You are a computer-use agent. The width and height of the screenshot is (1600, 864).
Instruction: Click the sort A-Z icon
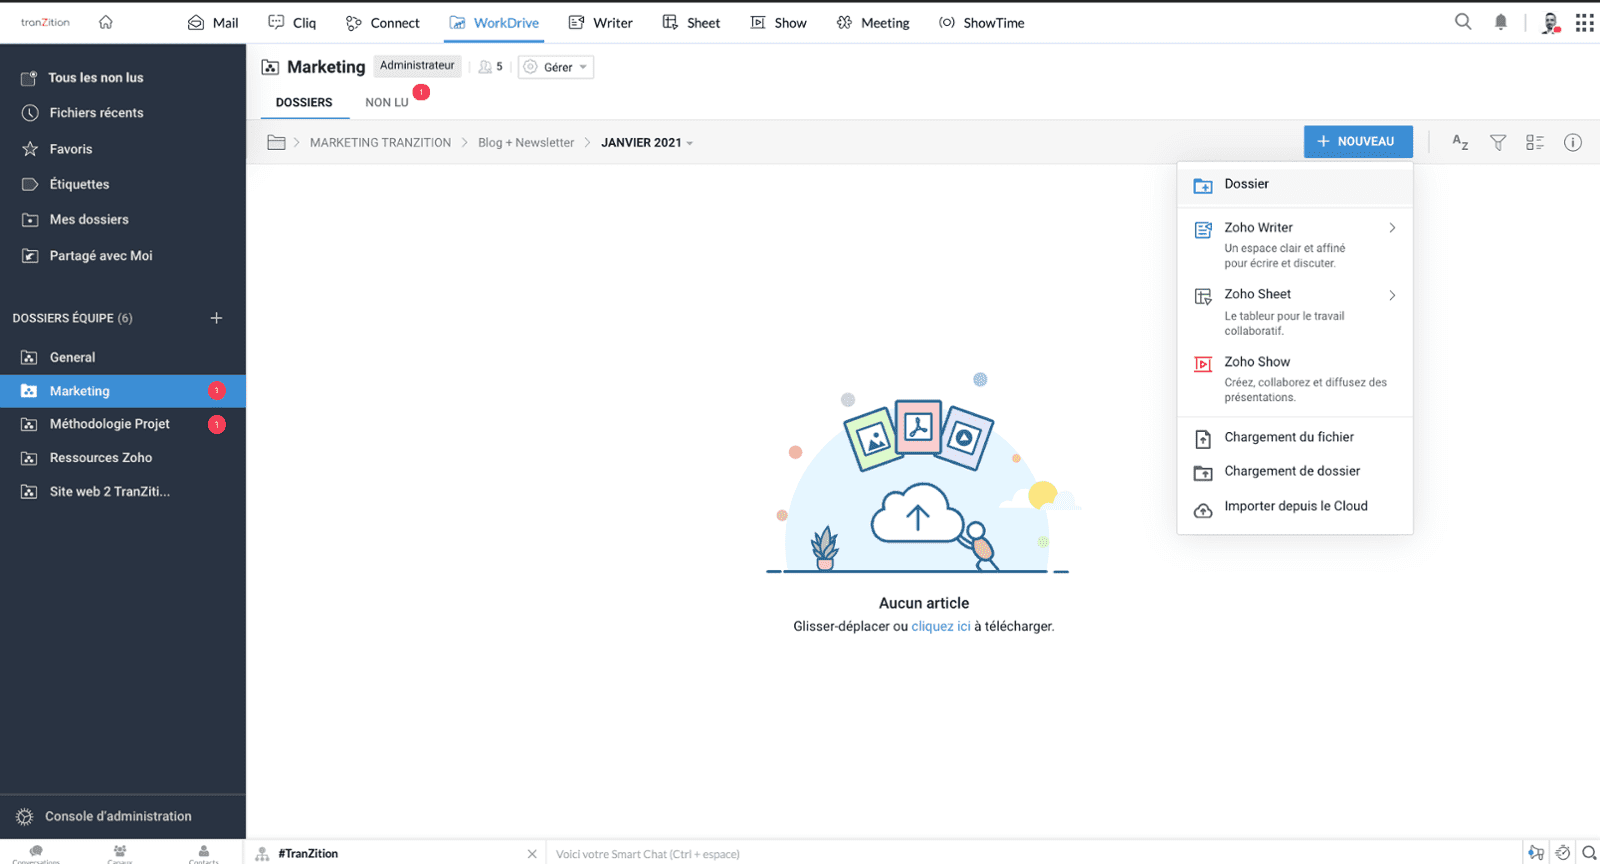point(1460,142)
